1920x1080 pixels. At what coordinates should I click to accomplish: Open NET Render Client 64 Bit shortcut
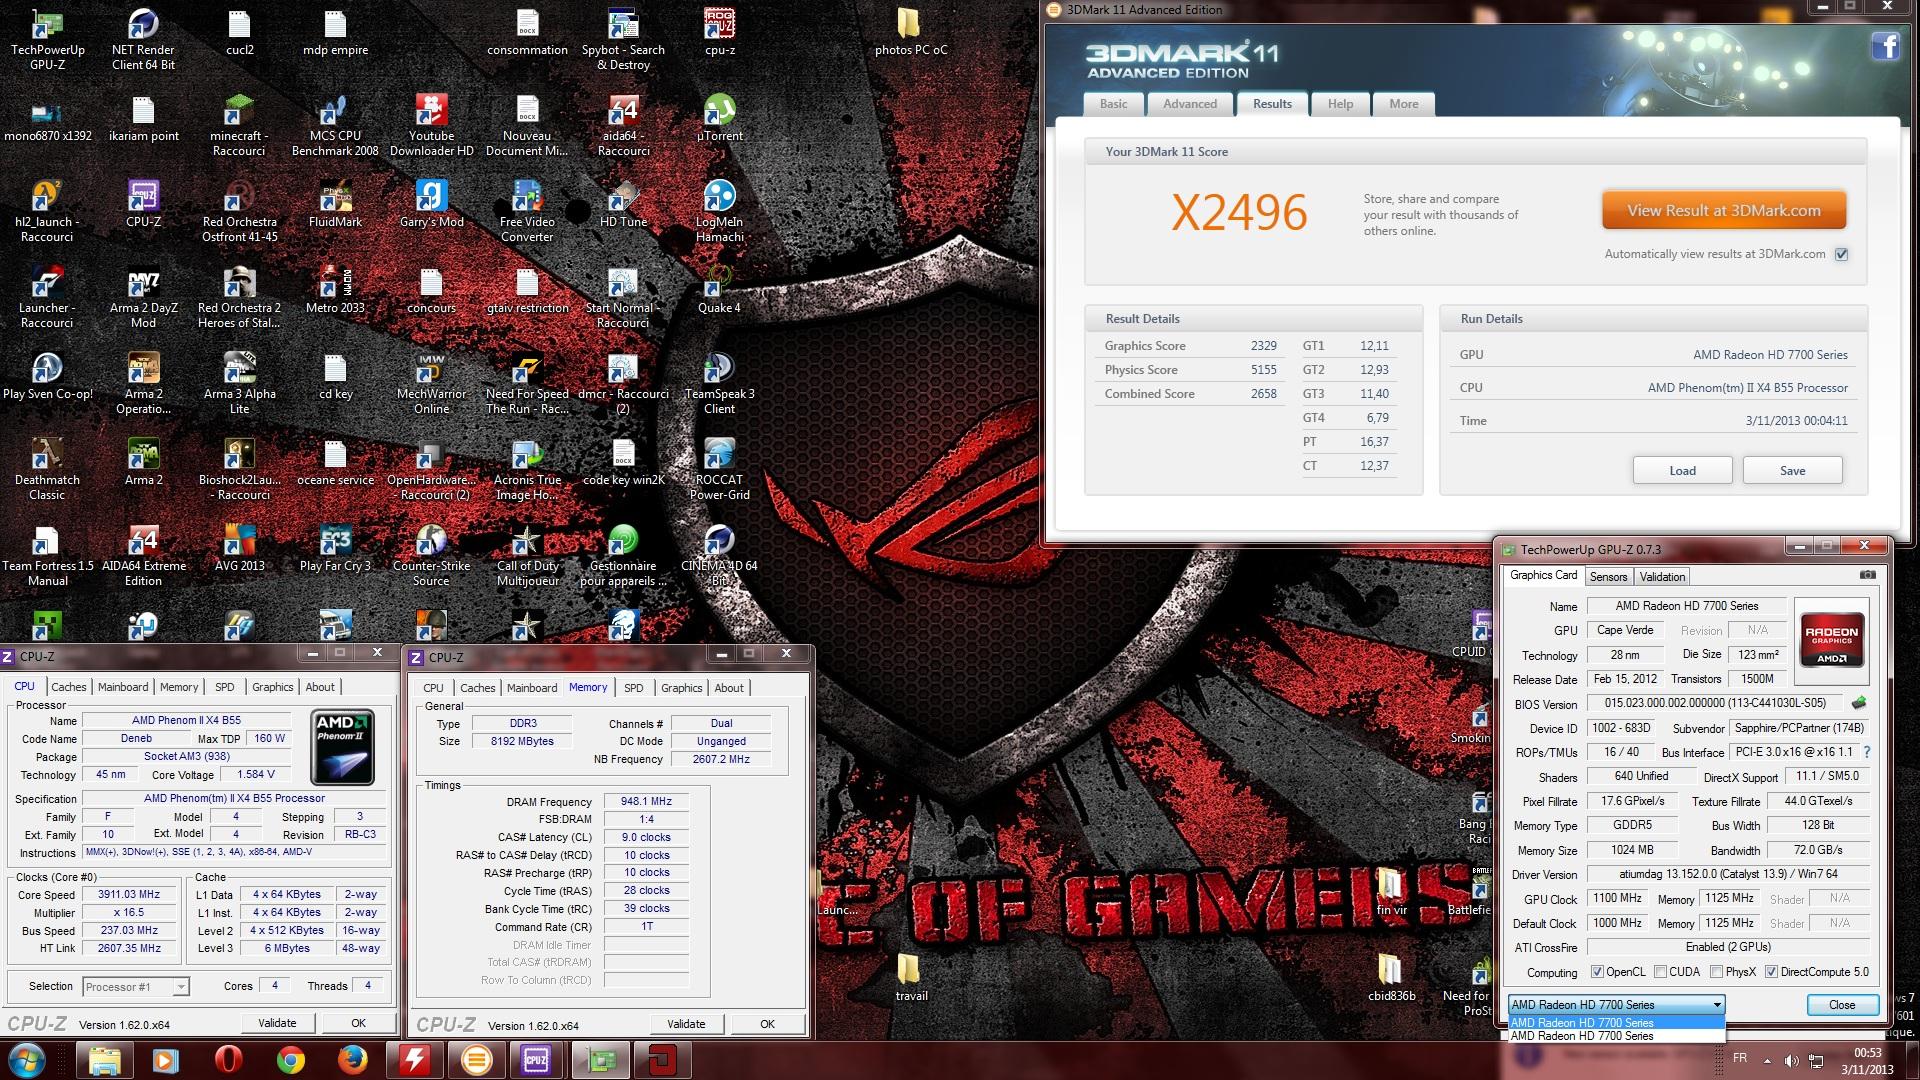point(143,40)
